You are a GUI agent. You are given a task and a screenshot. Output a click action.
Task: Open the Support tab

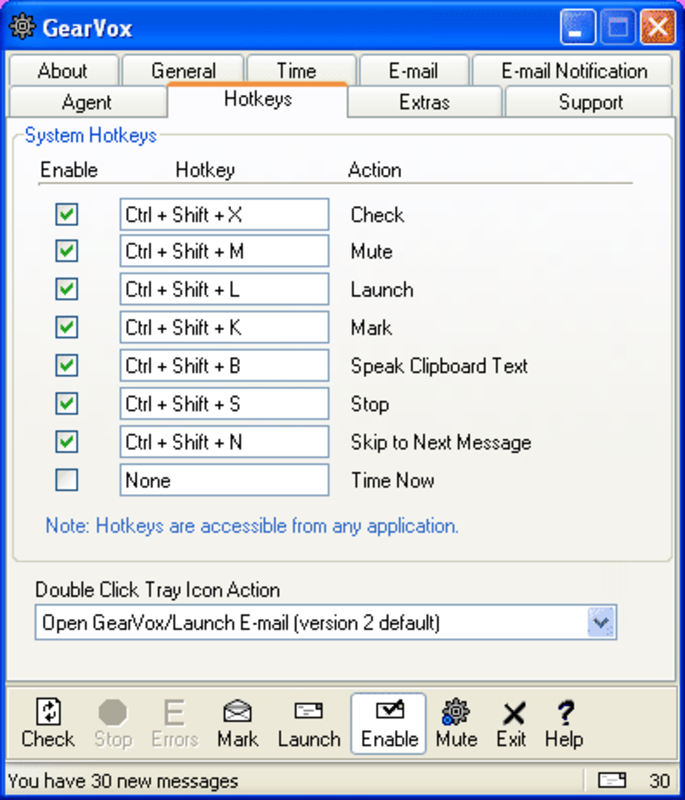tap(590, 102)
